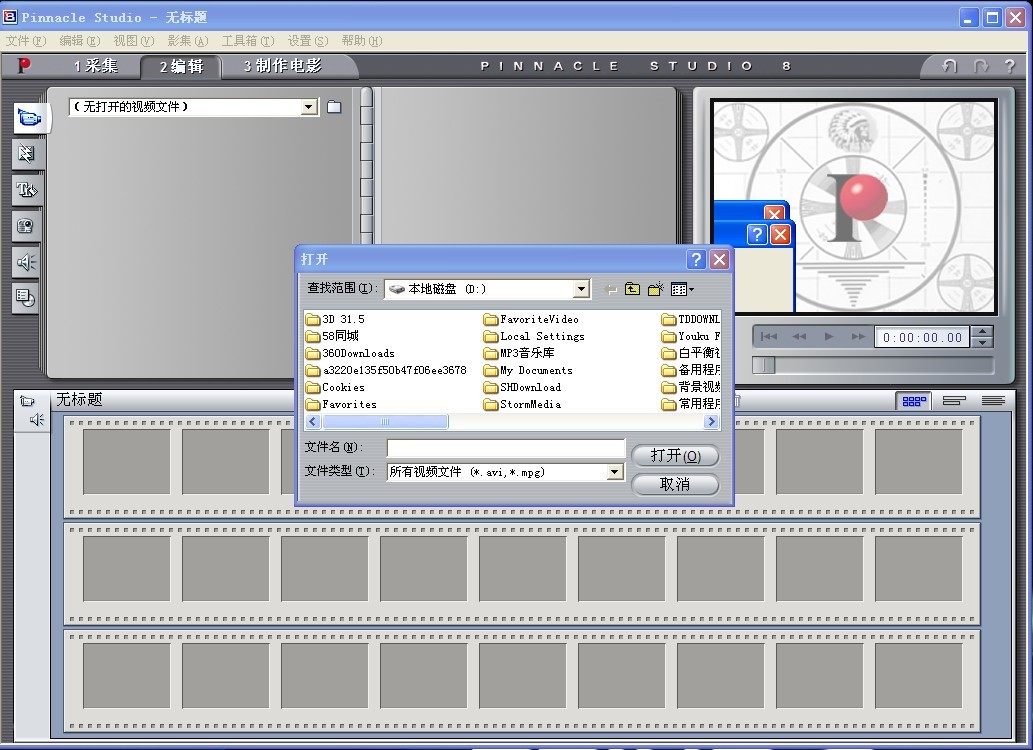The height and width of the screenshot is (750, 1033).
Task: Open the disc menus album tab
Action: 27,298
